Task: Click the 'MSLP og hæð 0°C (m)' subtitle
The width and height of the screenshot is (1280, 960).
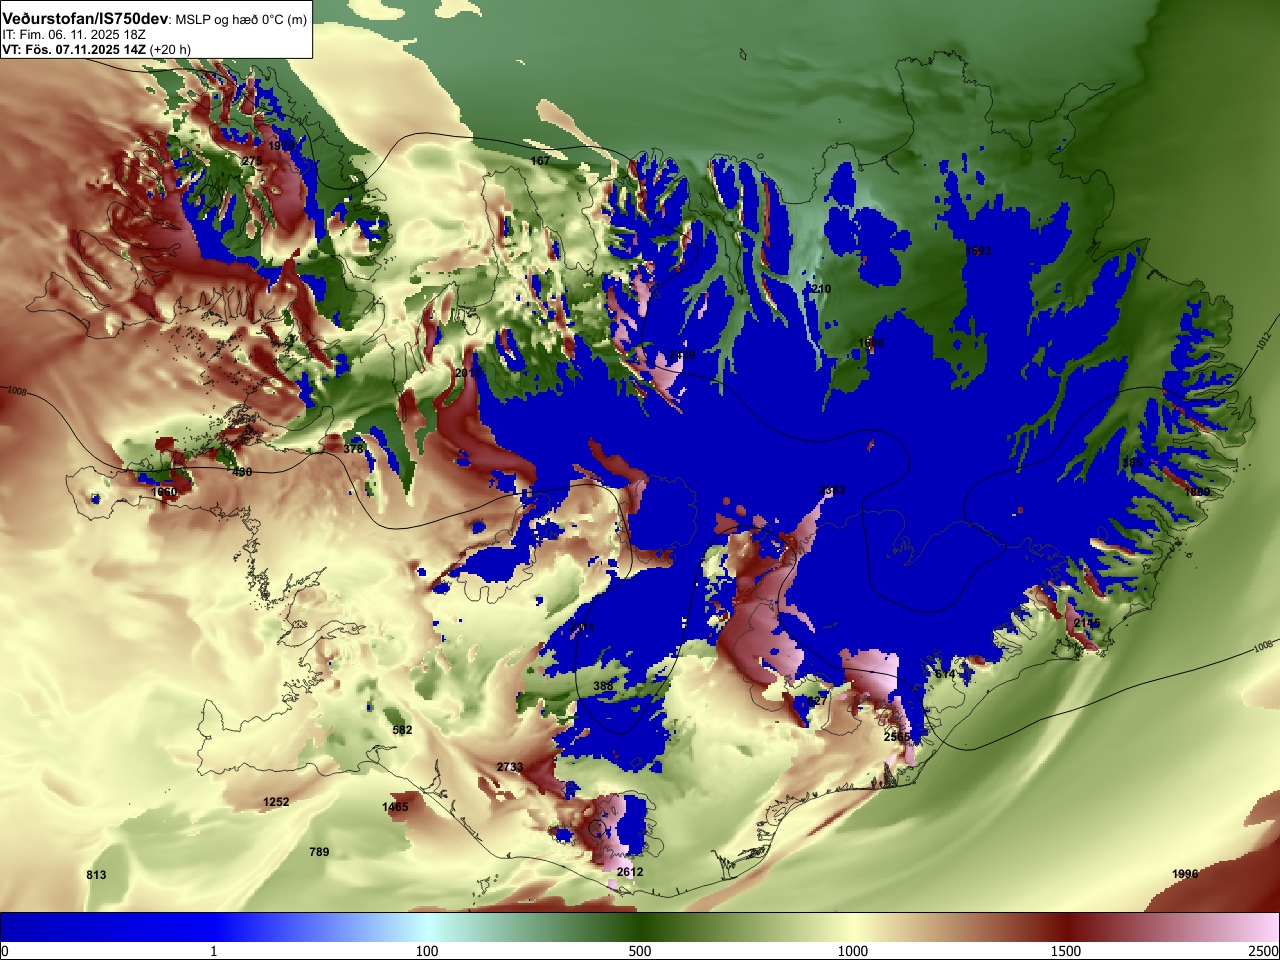Action: (243, 20)
